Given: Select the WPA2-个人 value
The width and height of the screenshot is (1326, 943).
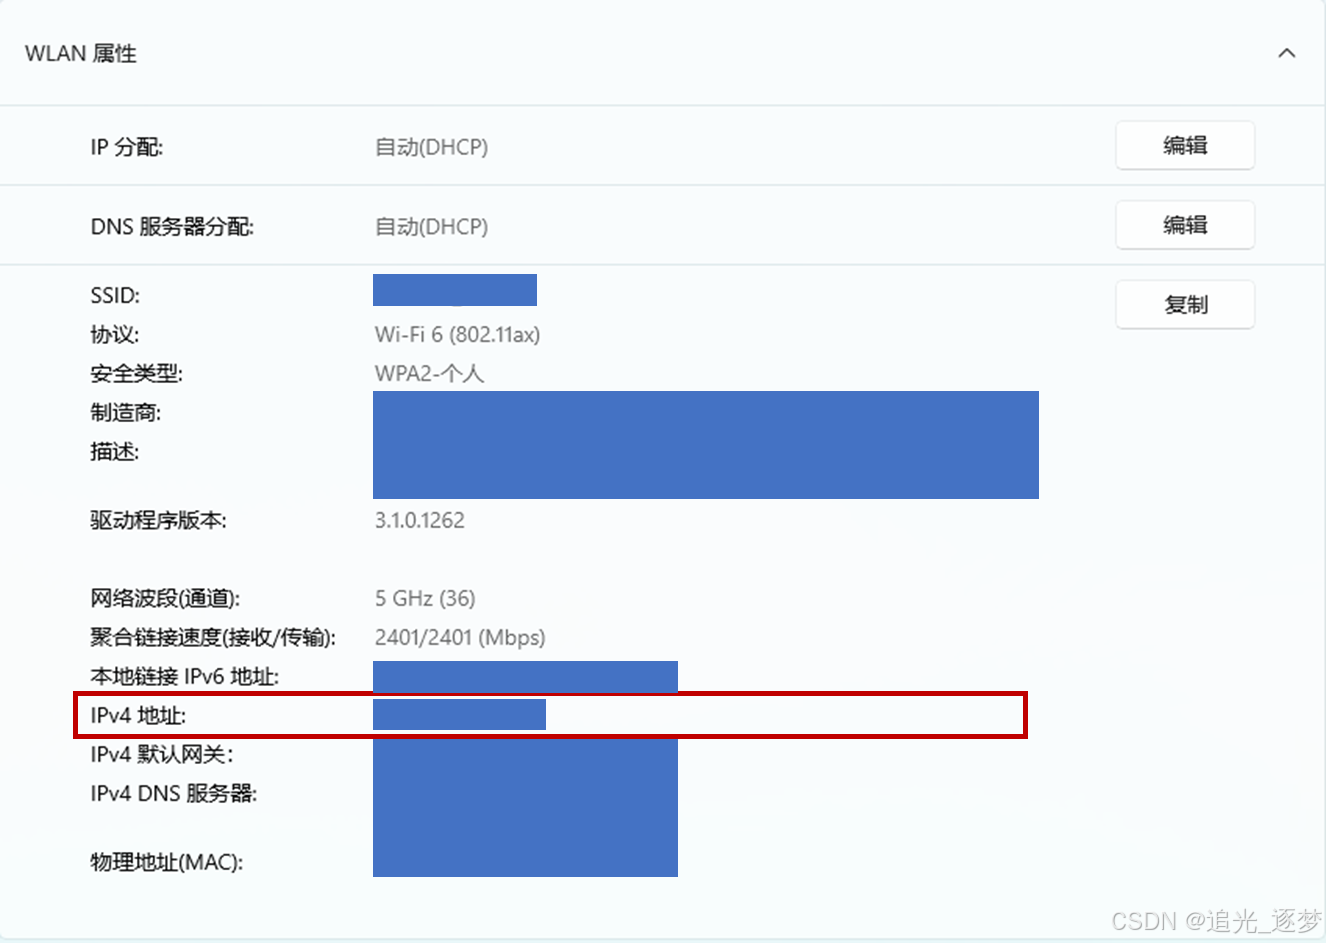Looking at the screenshot, I should [x=429, y=374].
